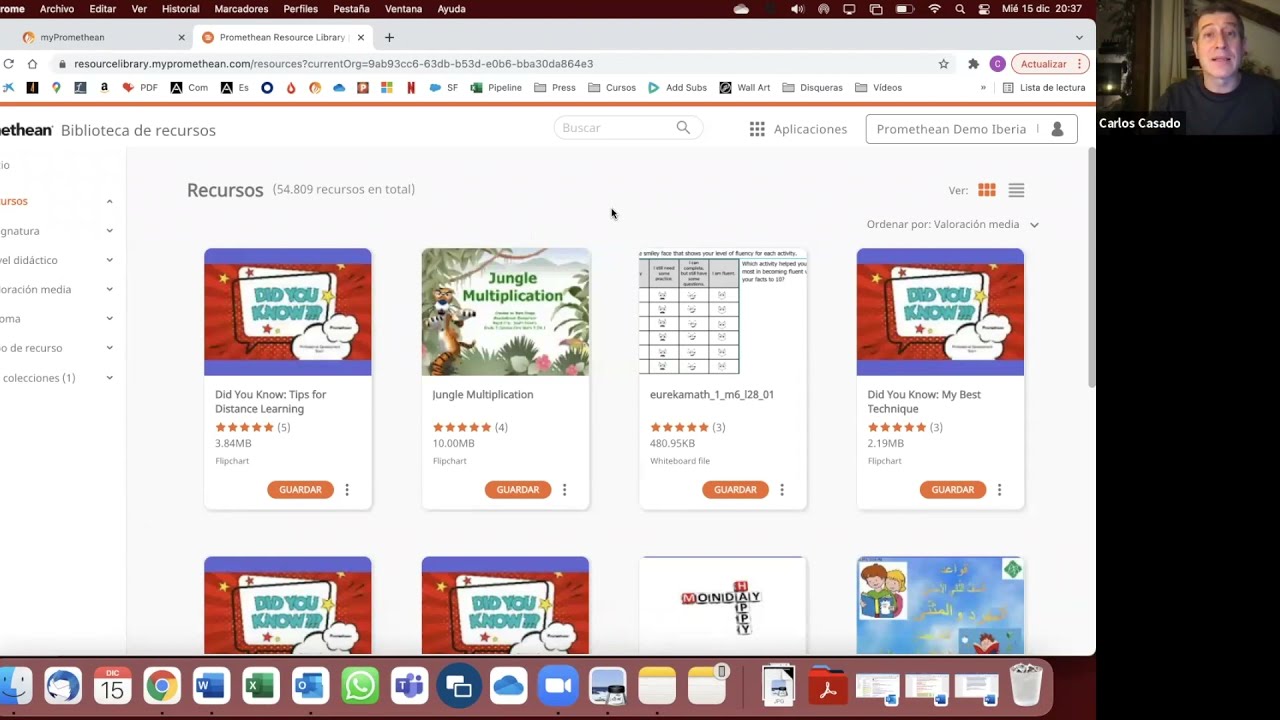
Task: Expand the Idioma filter
Action: [109, 319]
